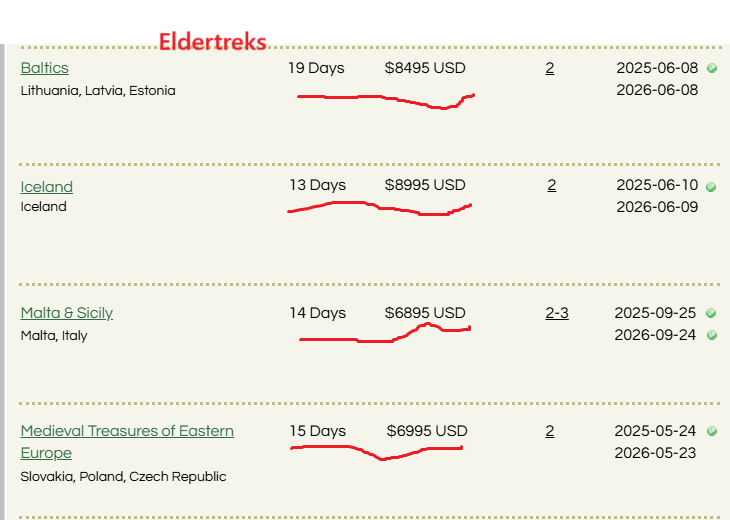This screenshot has width=730, height=520.
Task: Click green availability dot beside 2025-05-24
Action: pyautogui.click(x=712, y=431)
